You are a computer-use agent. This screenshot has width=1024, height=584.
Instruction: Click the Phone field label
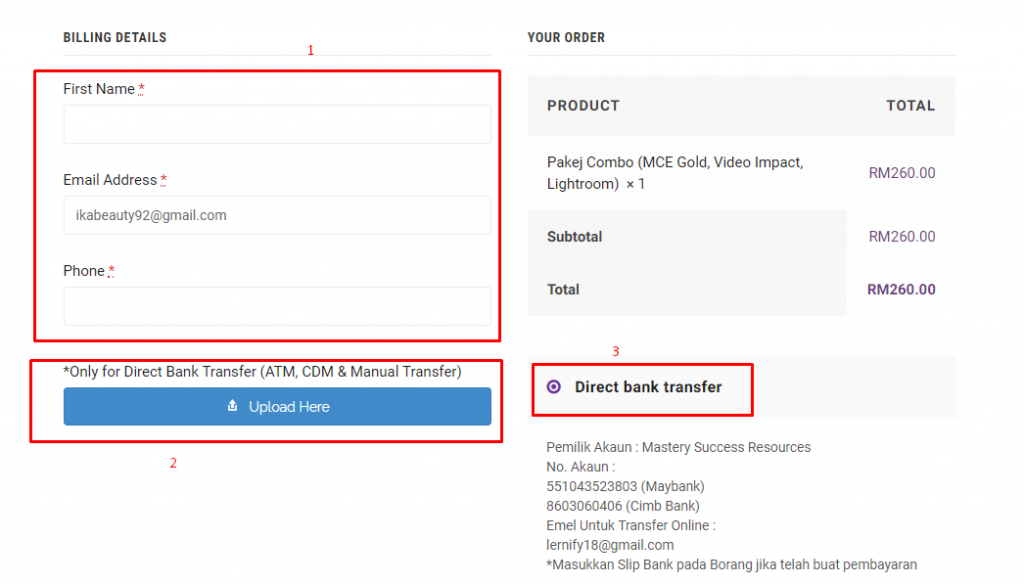pyautogui.click(x=84, y=270)
